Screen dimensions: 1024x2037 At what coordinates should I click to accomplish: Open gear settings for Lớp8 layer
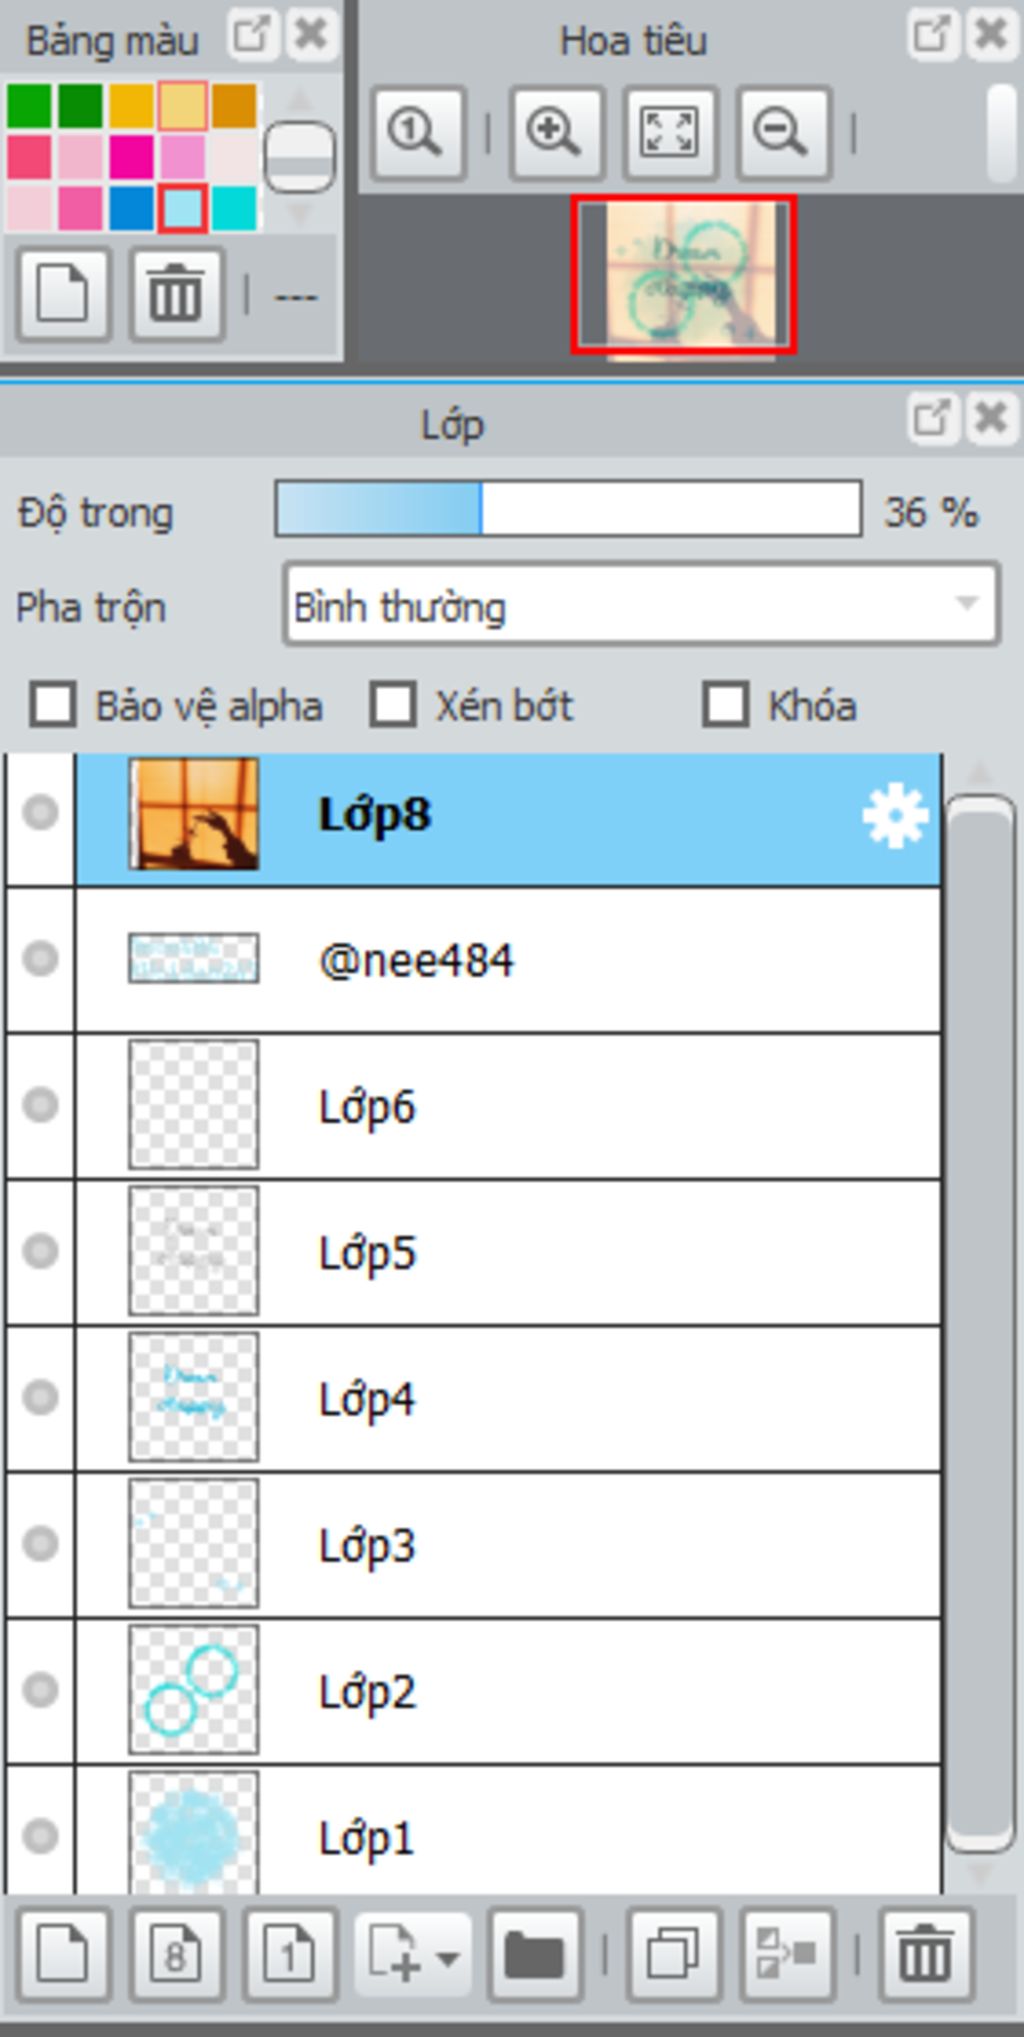(x=895, y=816)
